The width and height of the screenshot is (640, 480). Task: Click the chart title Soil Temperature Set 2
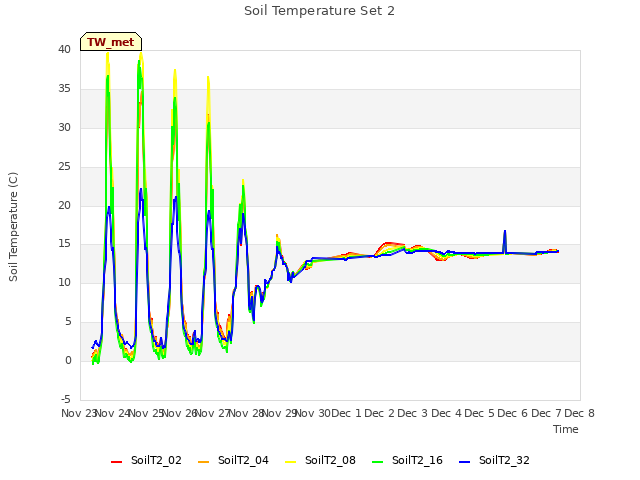320,11
